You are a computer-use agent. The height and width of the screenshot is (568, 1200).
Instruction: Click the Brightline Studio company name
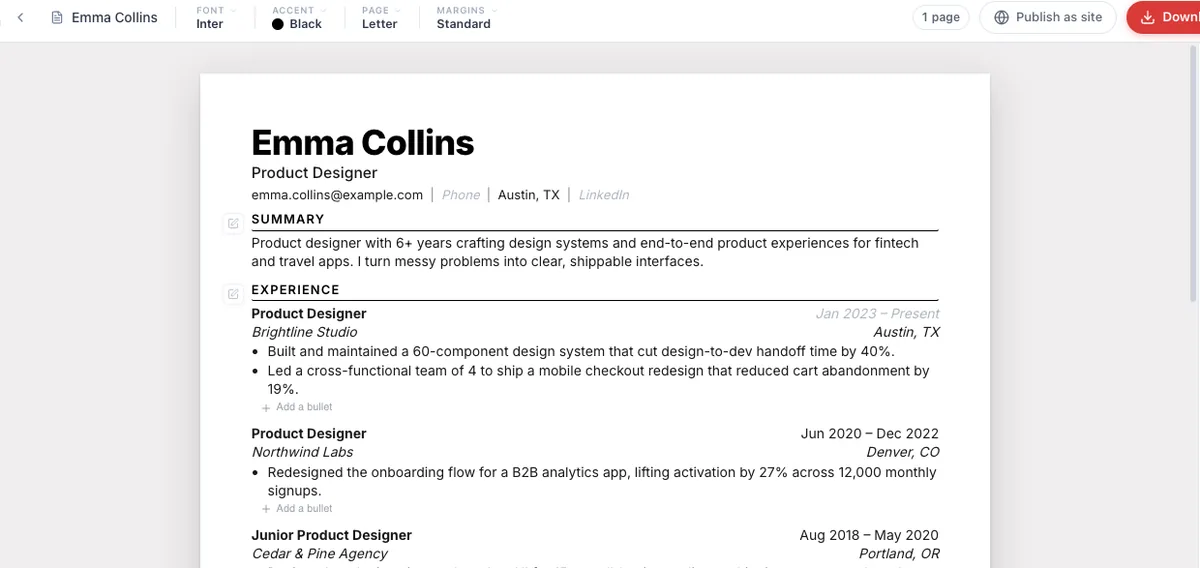point(304,332)
